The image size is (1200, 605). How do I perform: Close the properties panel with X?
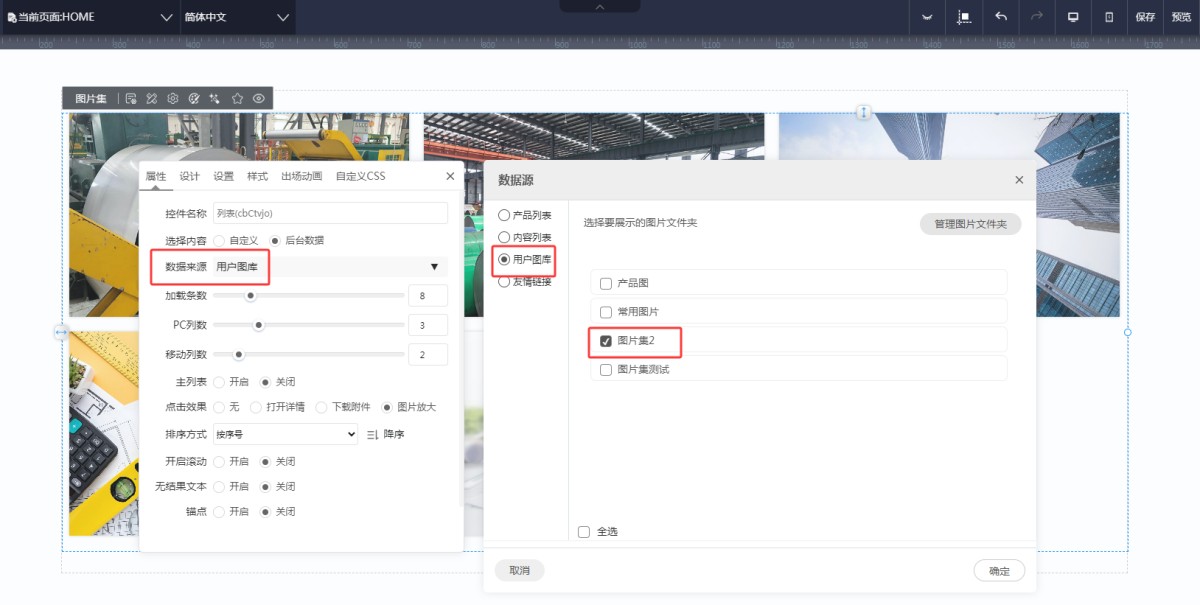click(450, 176)
